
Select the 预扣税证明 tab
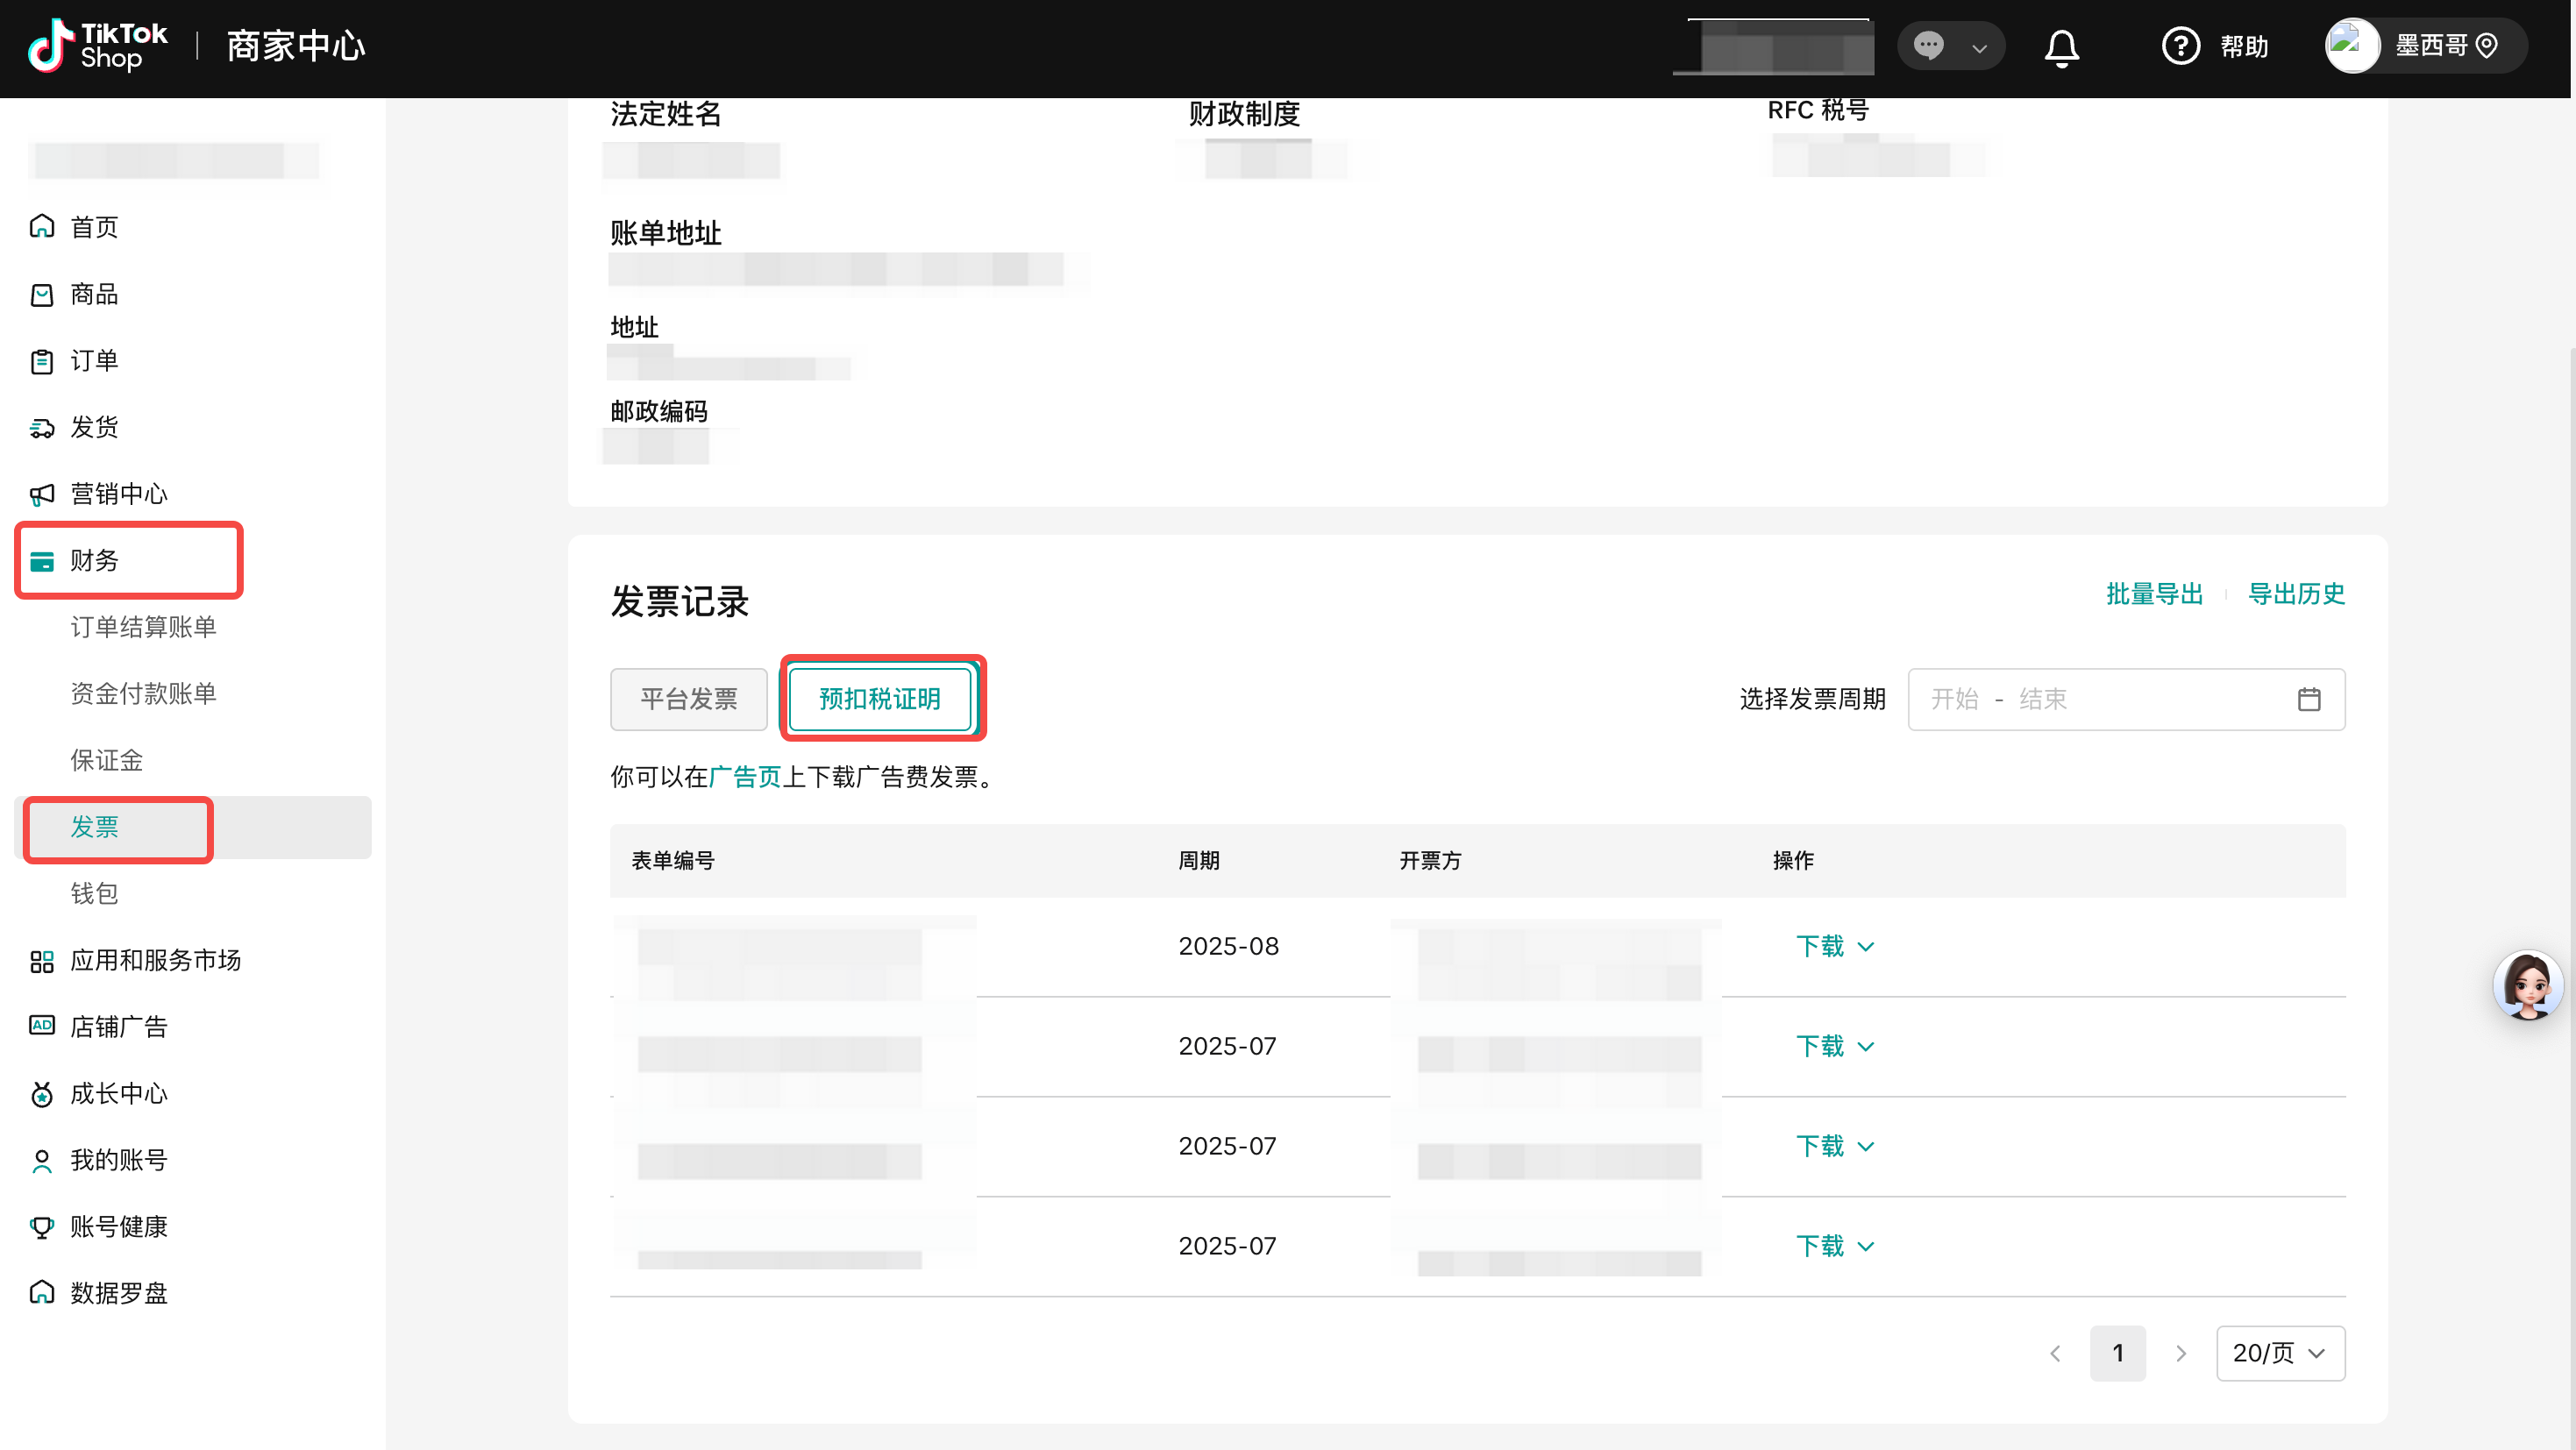coord(879,699)
